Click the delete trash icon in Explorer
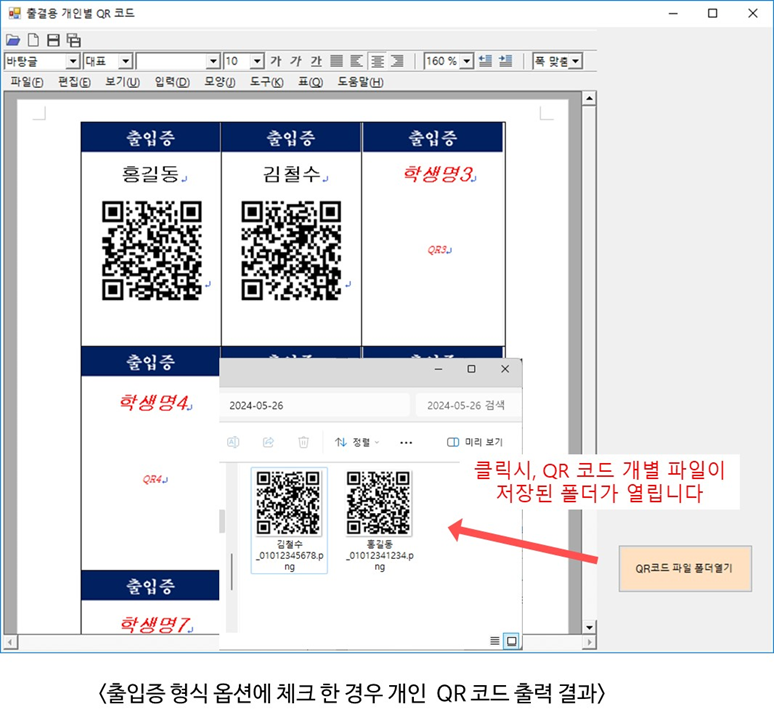Image resolution: width=774 pixels, height=720 pixels. 304,442
